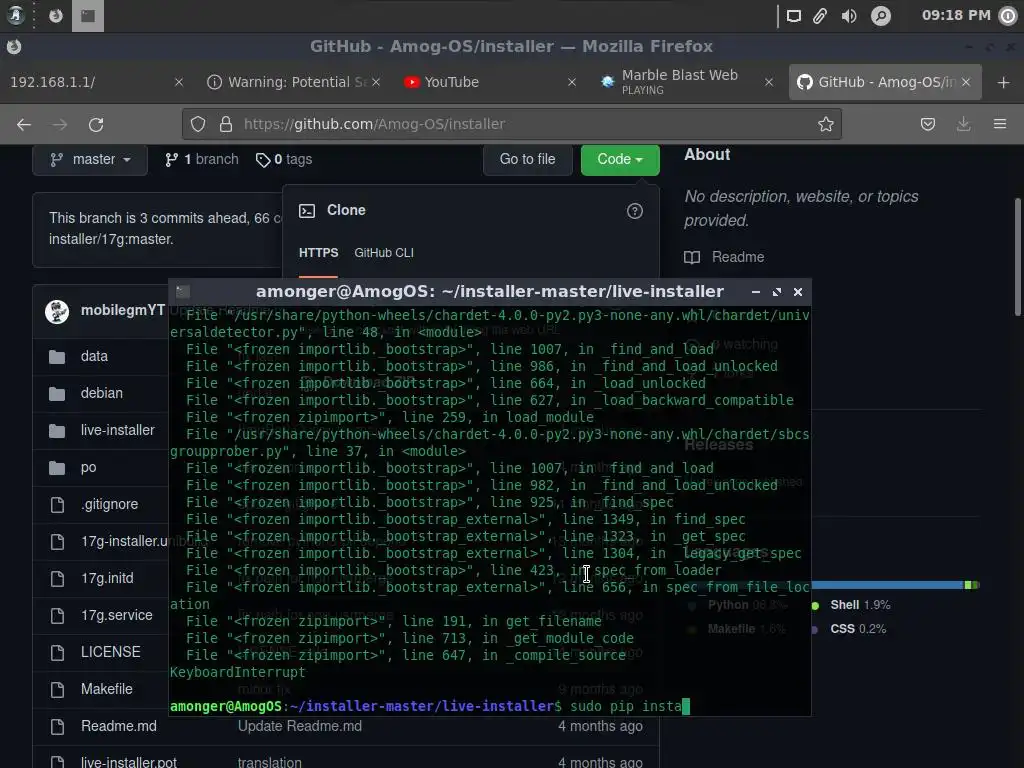Close the Marble Blast Web tab
Image resolution: width=1024 pixels, height=768 pixels.
(x=769, y=82)
